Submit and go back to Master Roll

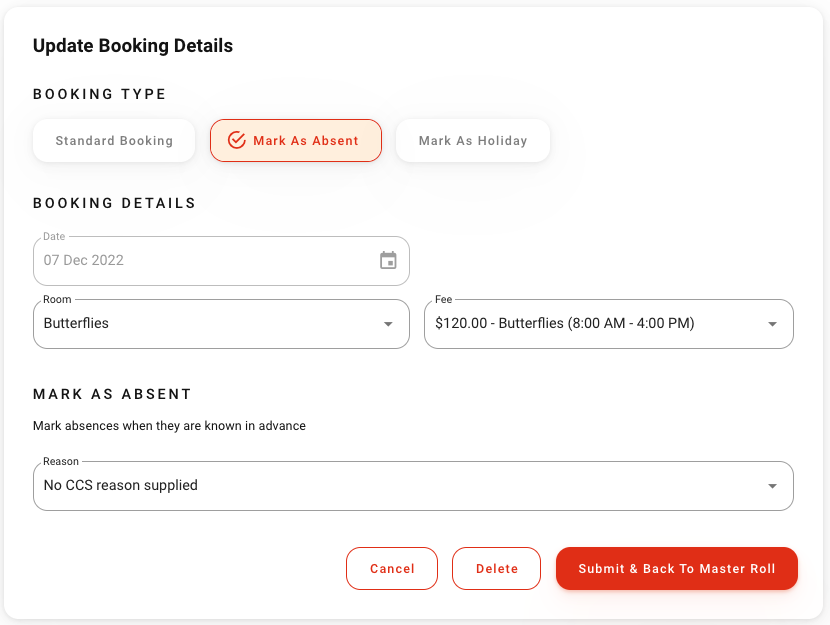(x=676, y=569)
